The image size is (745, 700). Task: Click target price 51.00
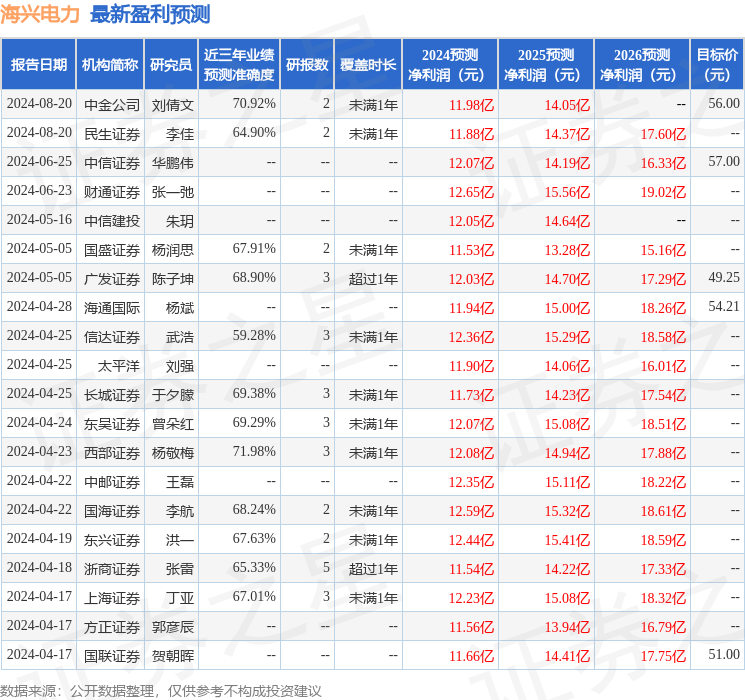pos(724,654)
